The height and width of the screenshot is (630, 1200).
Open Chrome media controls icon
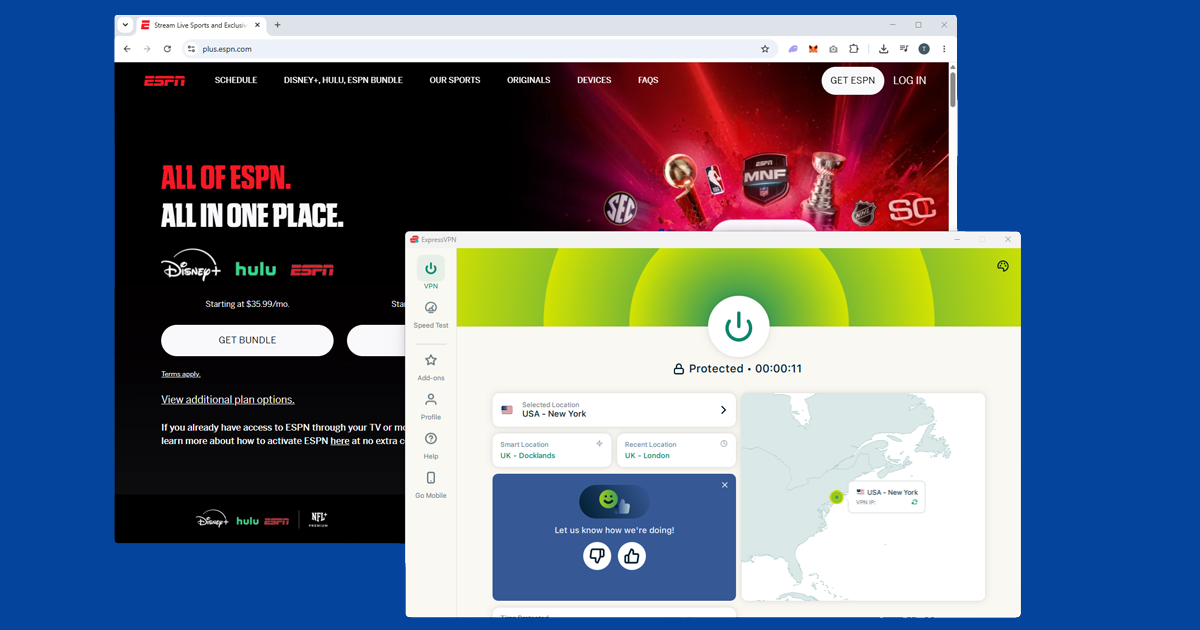coord(904,48)
